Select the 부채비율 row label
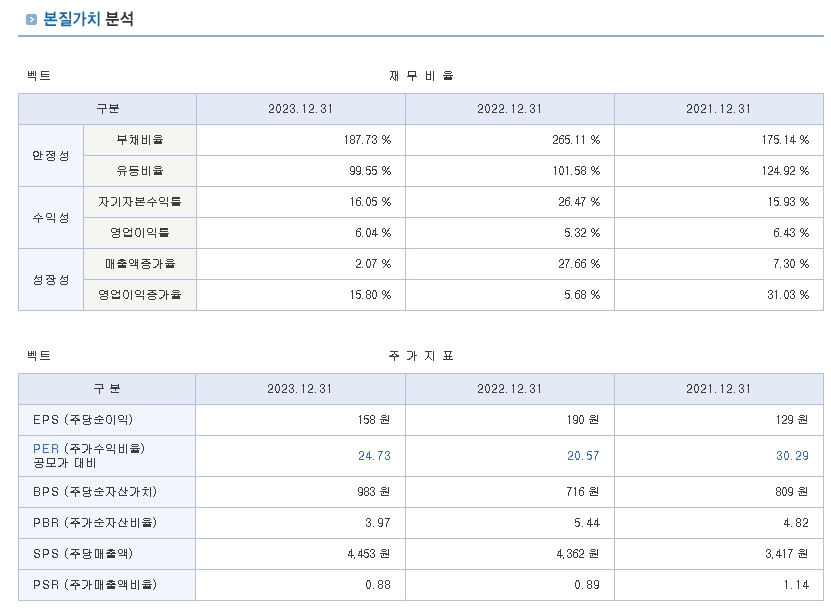 click(140, 140)
